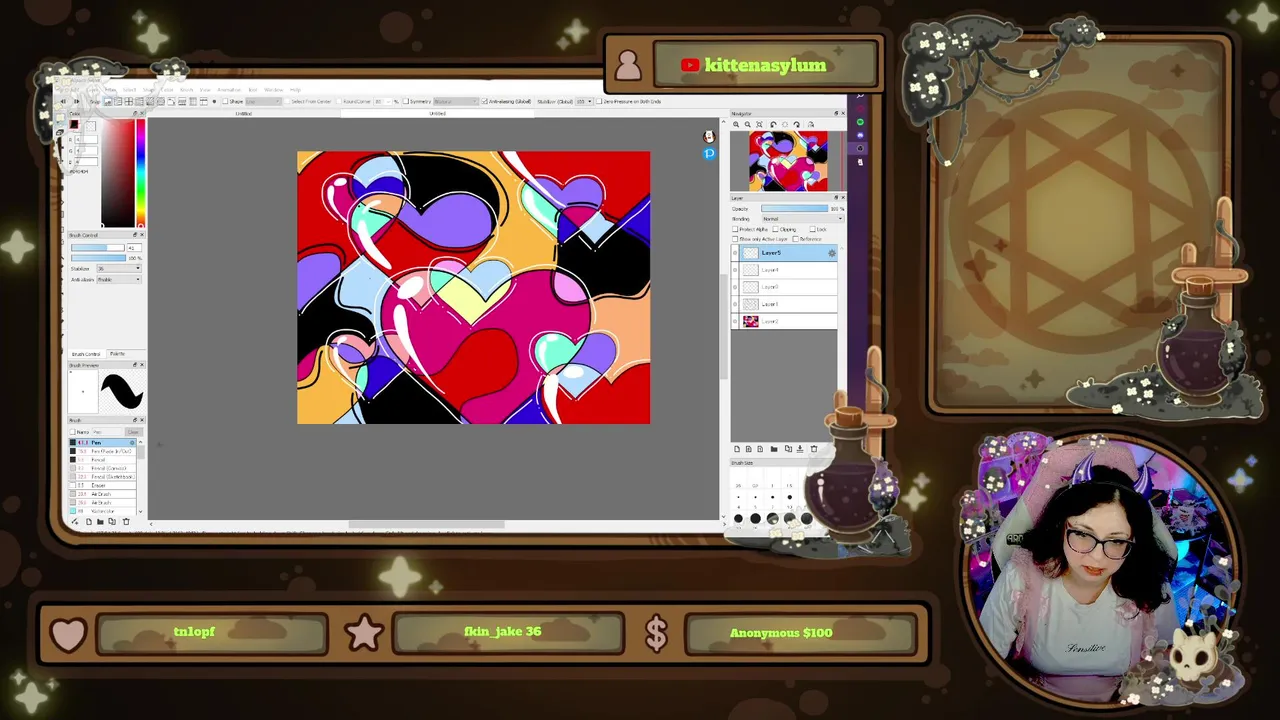Toggle the Anti-aliasing (Global) checkbox
The image size is (1280, 720).
pyautogui.click(x=484, y=101)
